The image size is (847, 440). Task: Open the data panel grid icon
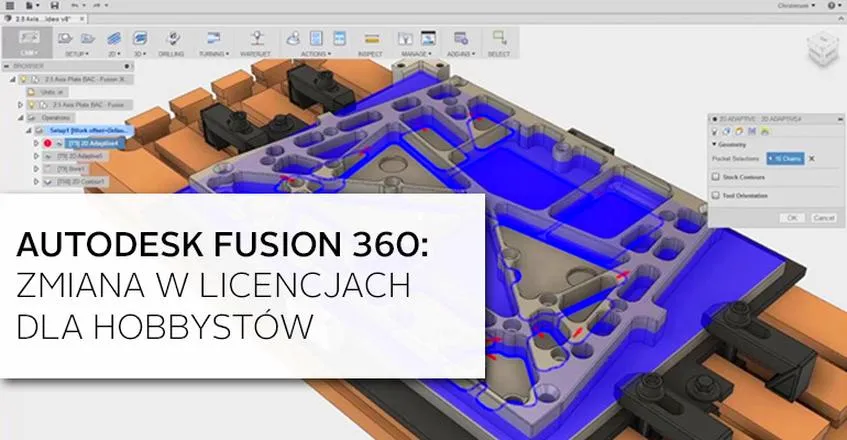(10, 5)
